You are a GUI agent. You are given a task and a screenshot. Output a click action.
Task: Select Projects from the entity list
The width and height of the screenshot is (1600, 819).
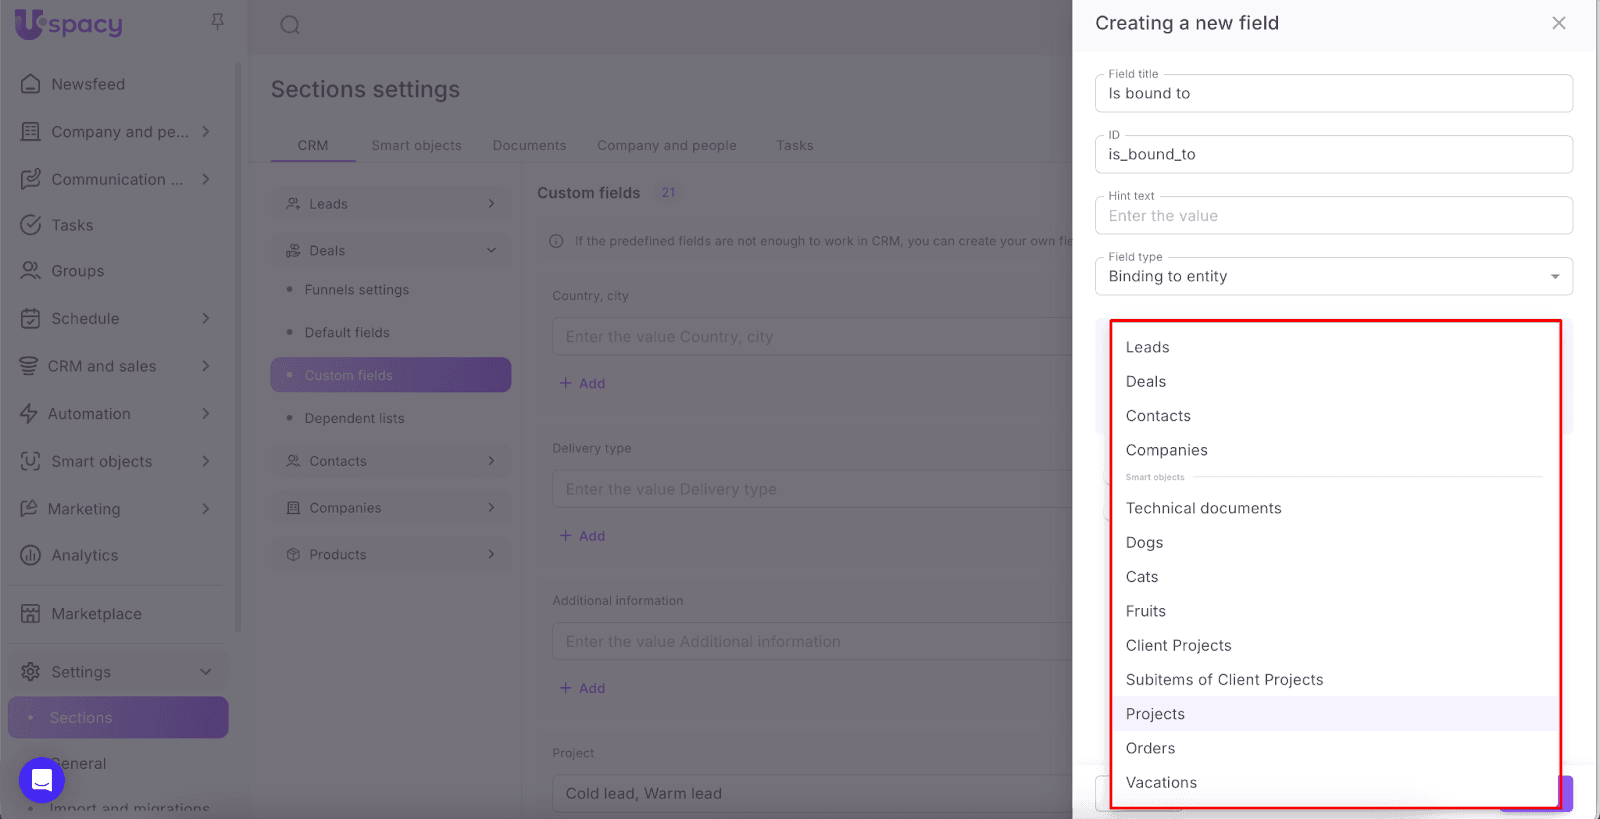pos(1155,714)
